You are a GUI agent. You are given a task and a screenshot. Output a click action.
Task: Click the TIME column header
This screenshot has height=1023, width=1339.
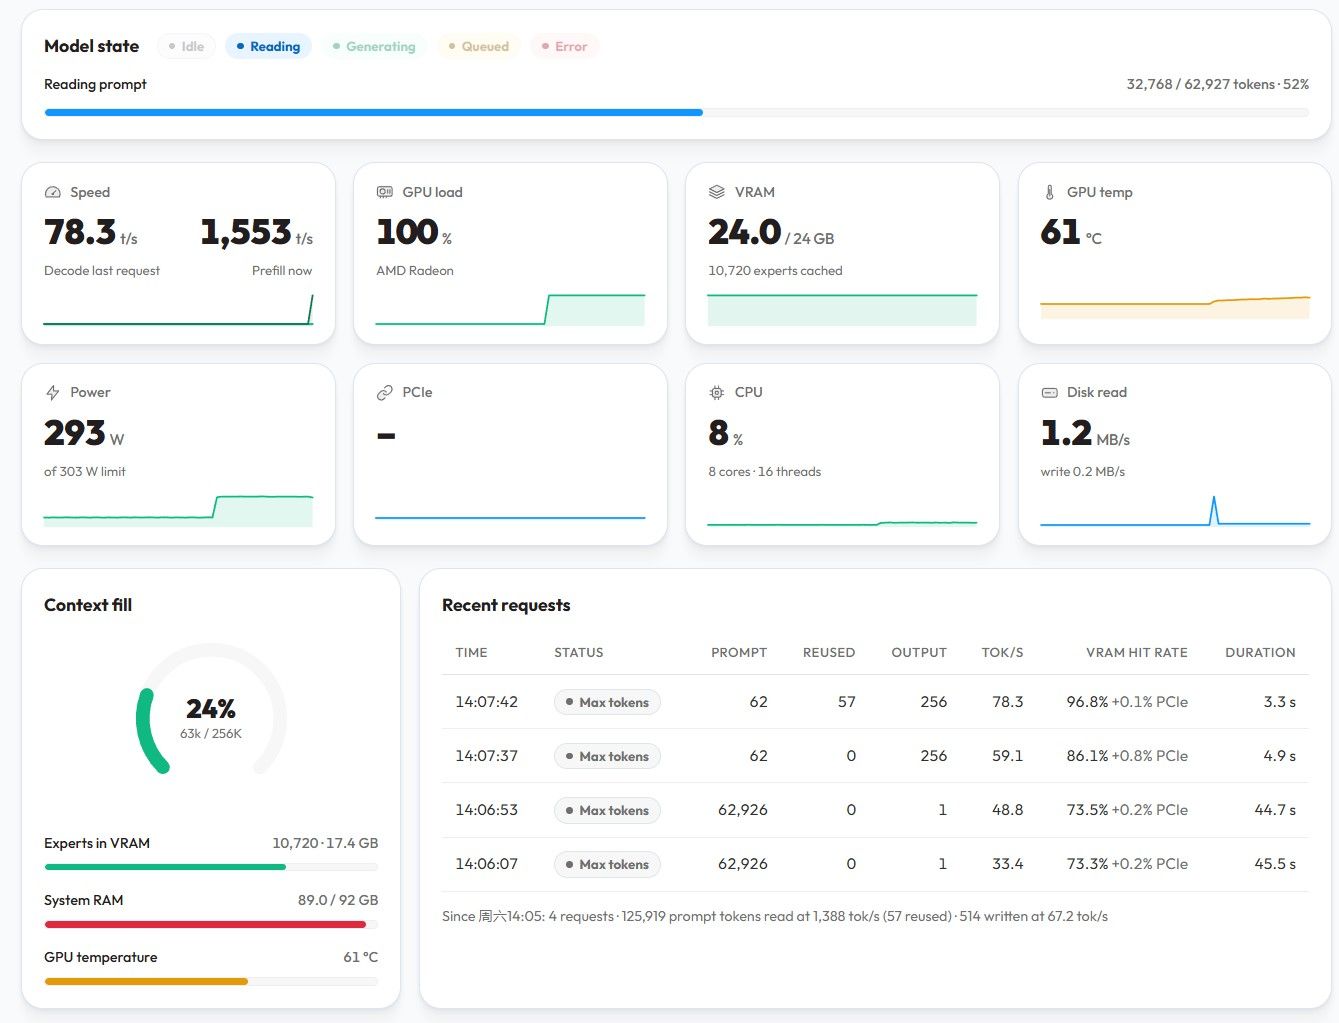pos(471,652)
